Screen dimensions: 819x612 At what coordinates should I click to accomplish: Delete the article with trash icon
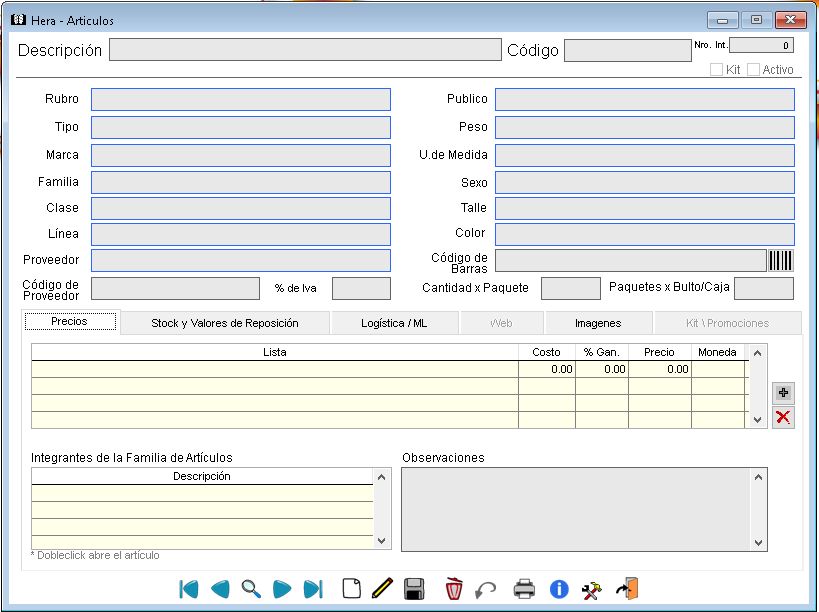click(454, 589)
